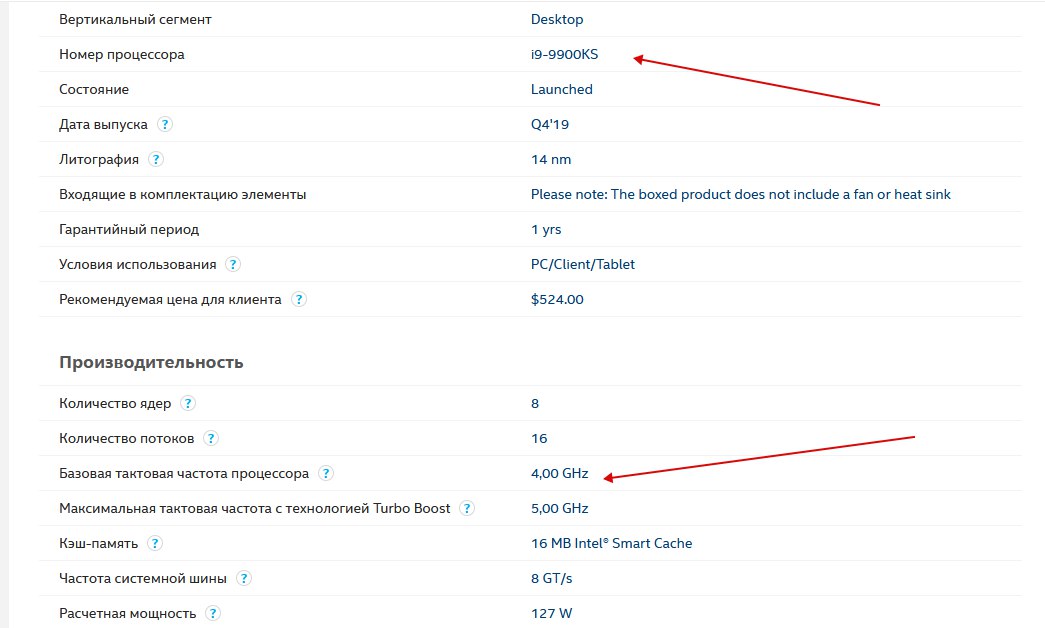Viewport: 1045px width, 628px height.
Task: Click the Входящие в комплектацию элементы label
Action: 183,194
